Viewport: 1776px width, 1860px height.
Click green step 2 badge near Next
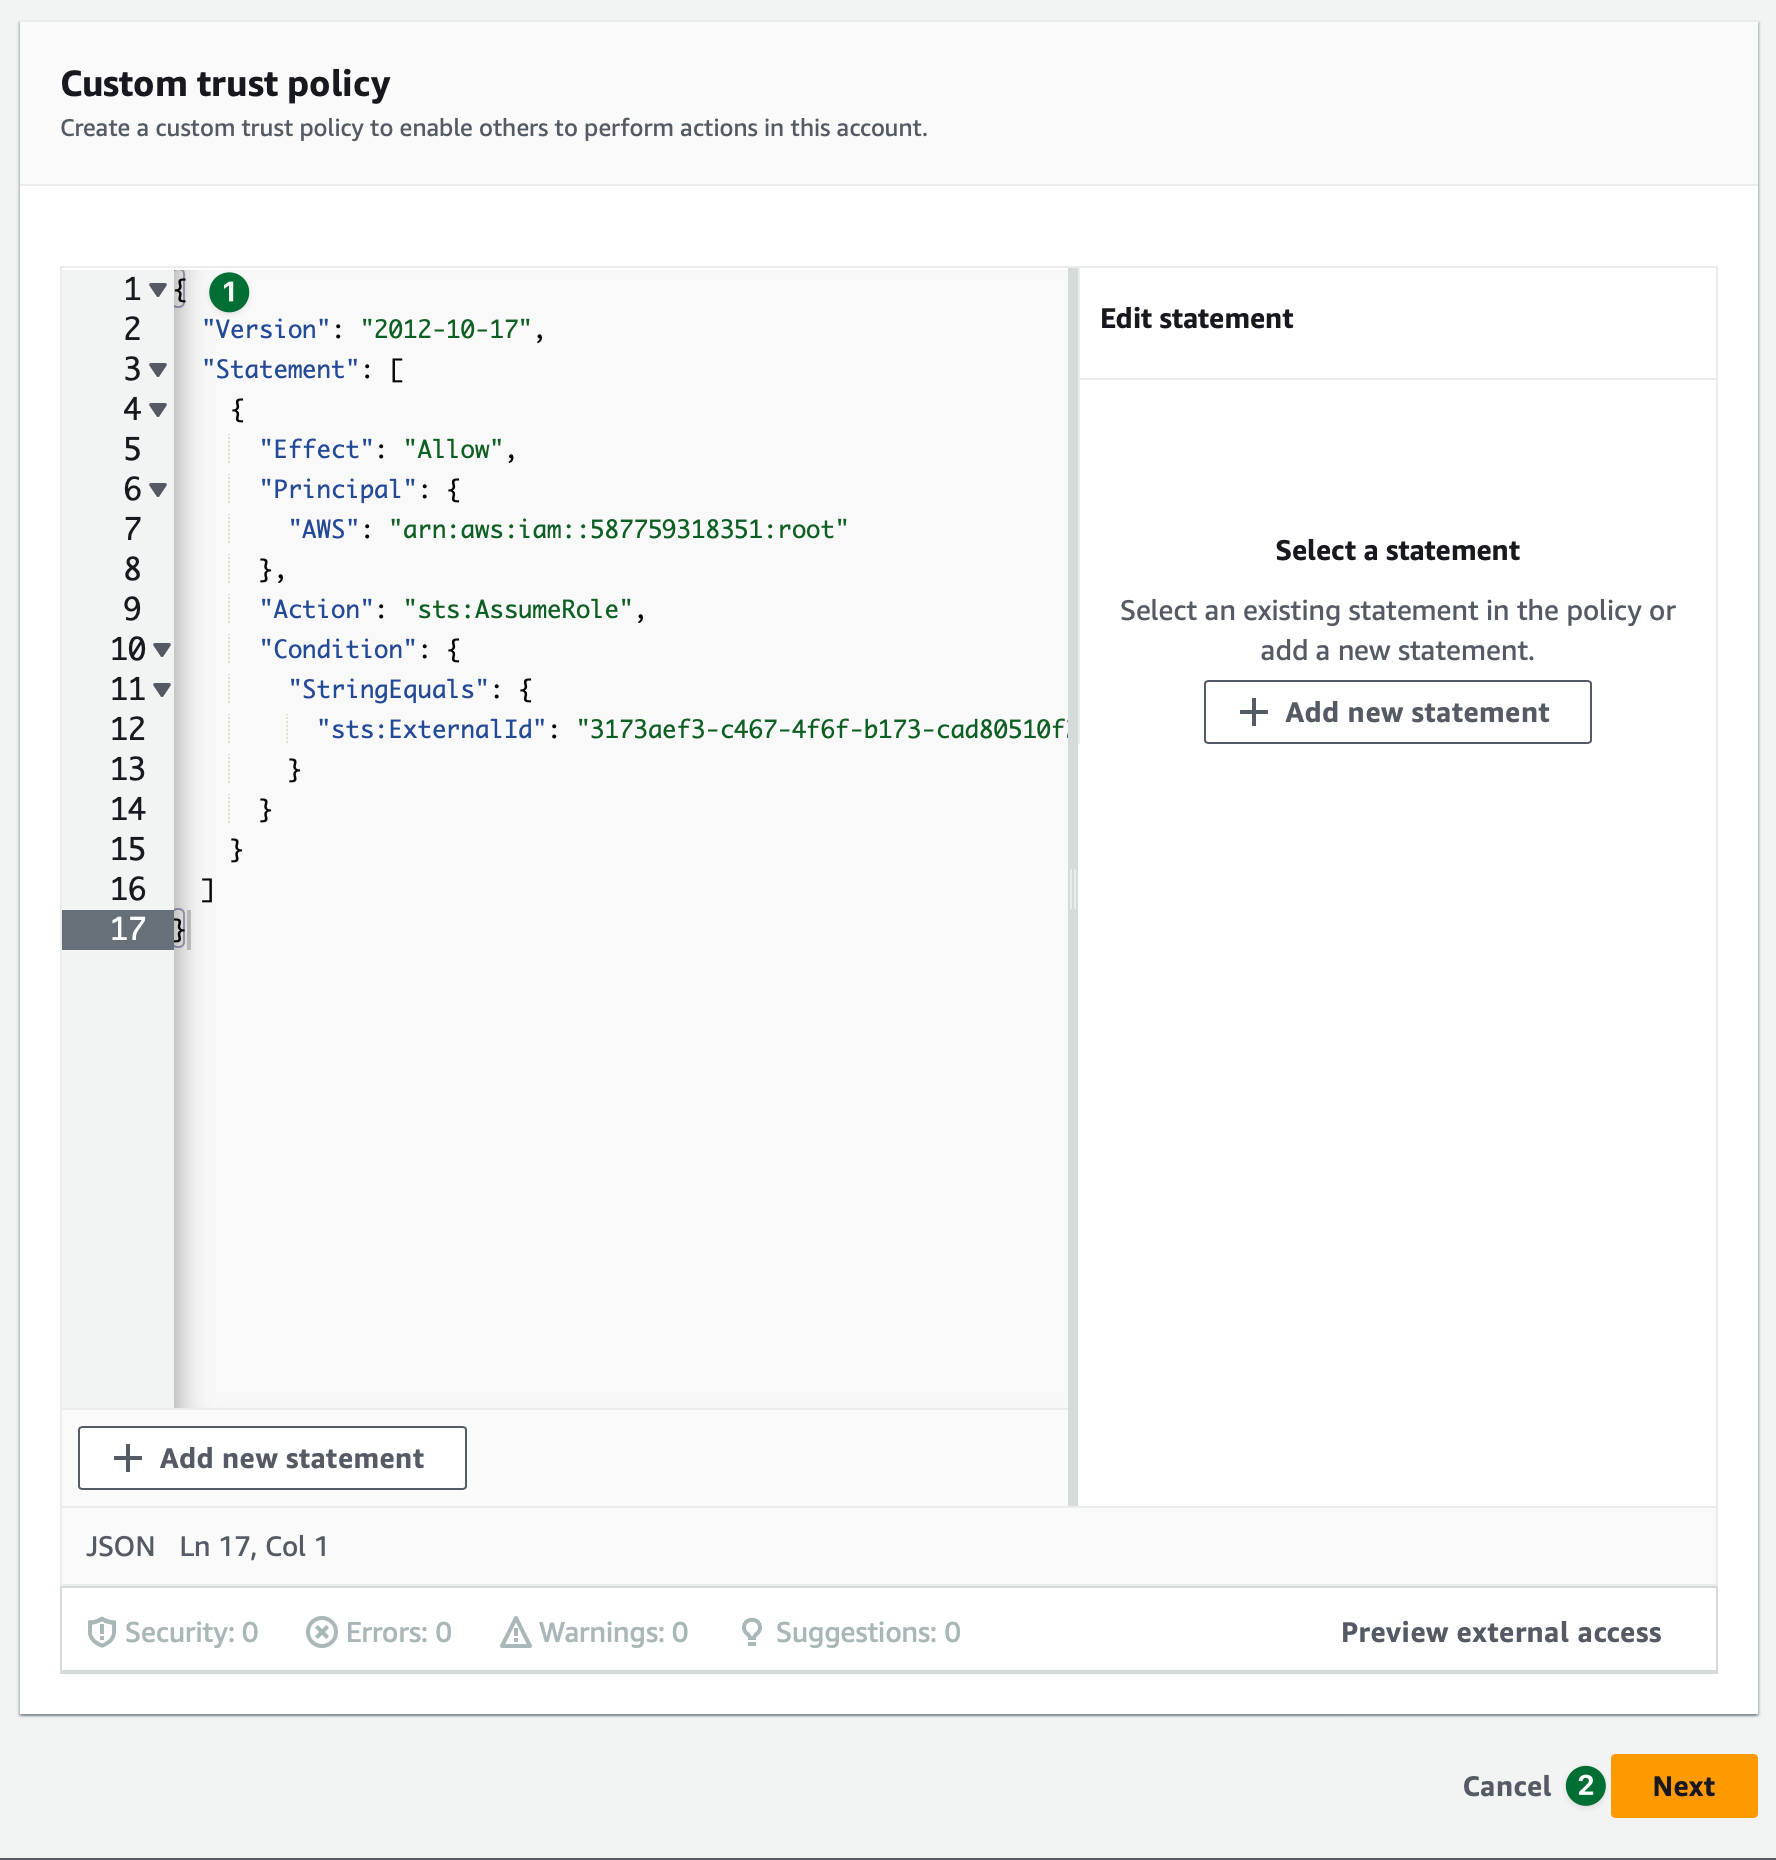1585,1786
